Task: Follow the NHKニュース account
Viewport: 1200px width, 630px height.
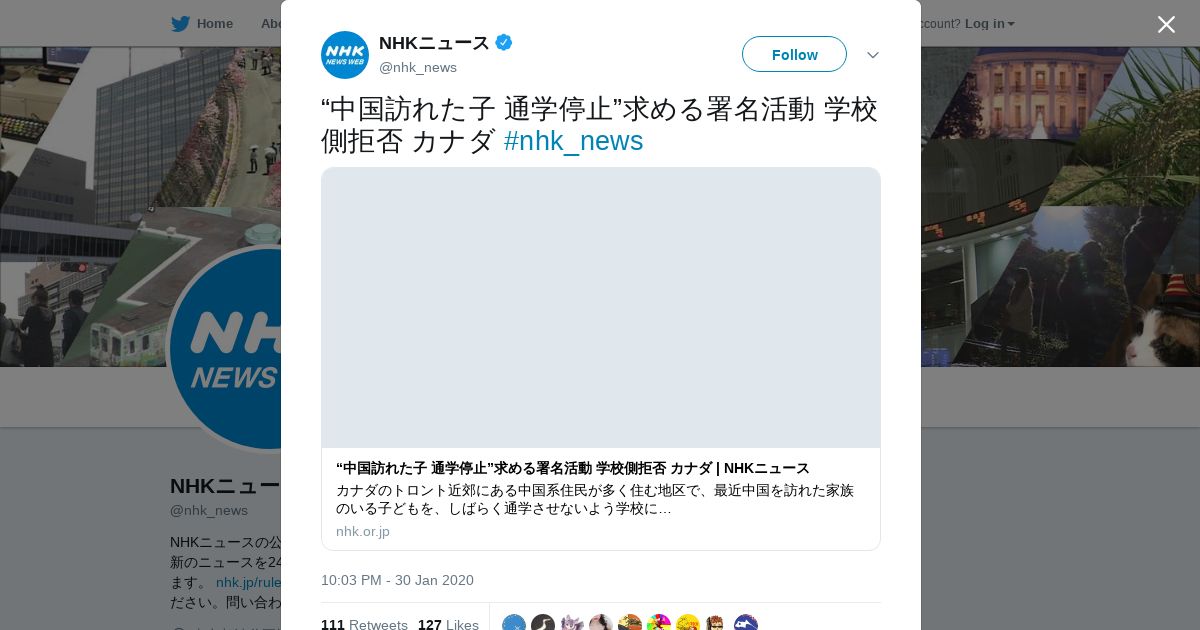Action: [794, 54]
